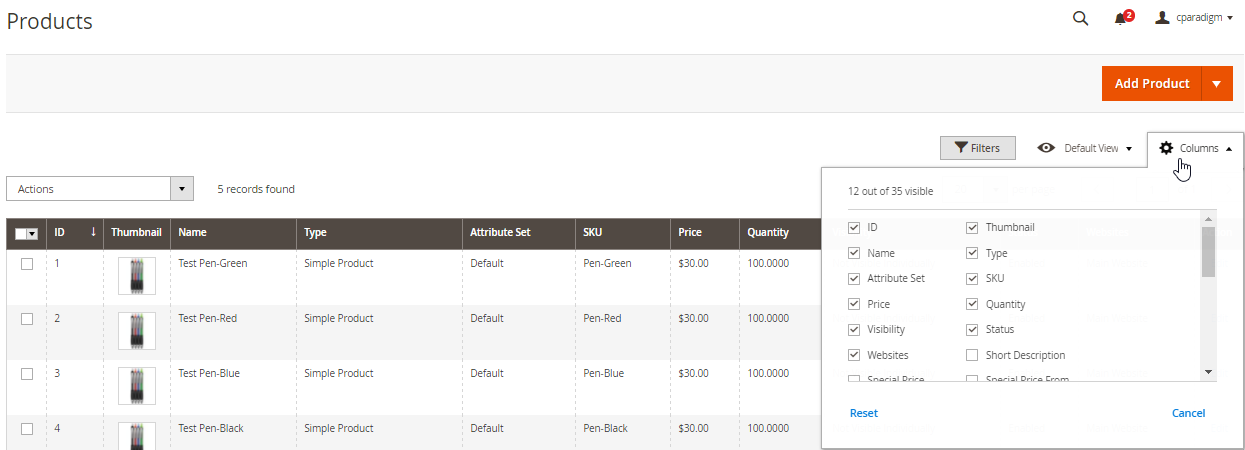The width and height of the screenshot is (1245, 450).
Task: Open the Test Pen-Red product thumbnail
Action: pyautogui.click(x=137, y=331)
